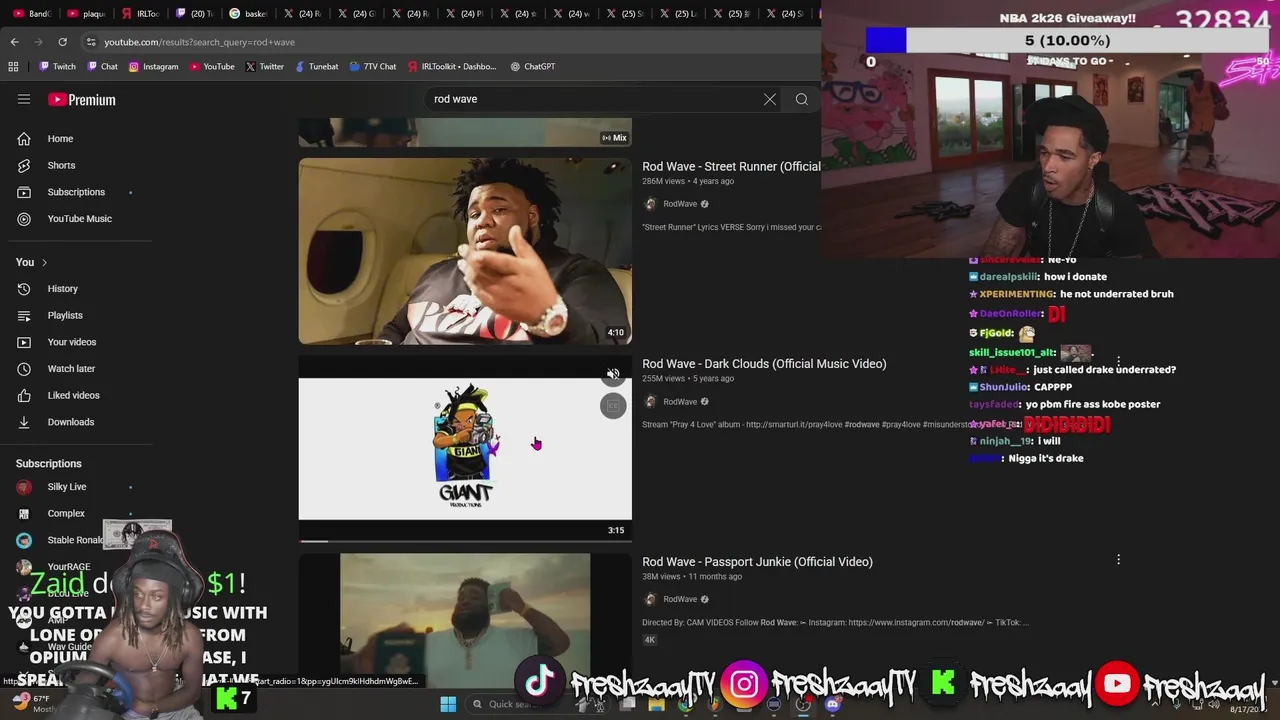Open RodWave channel under Dark Clouds
Image resolution: width=1280 pixels, height=720 pixels.
pyautogui.click(x=680, y=402)
